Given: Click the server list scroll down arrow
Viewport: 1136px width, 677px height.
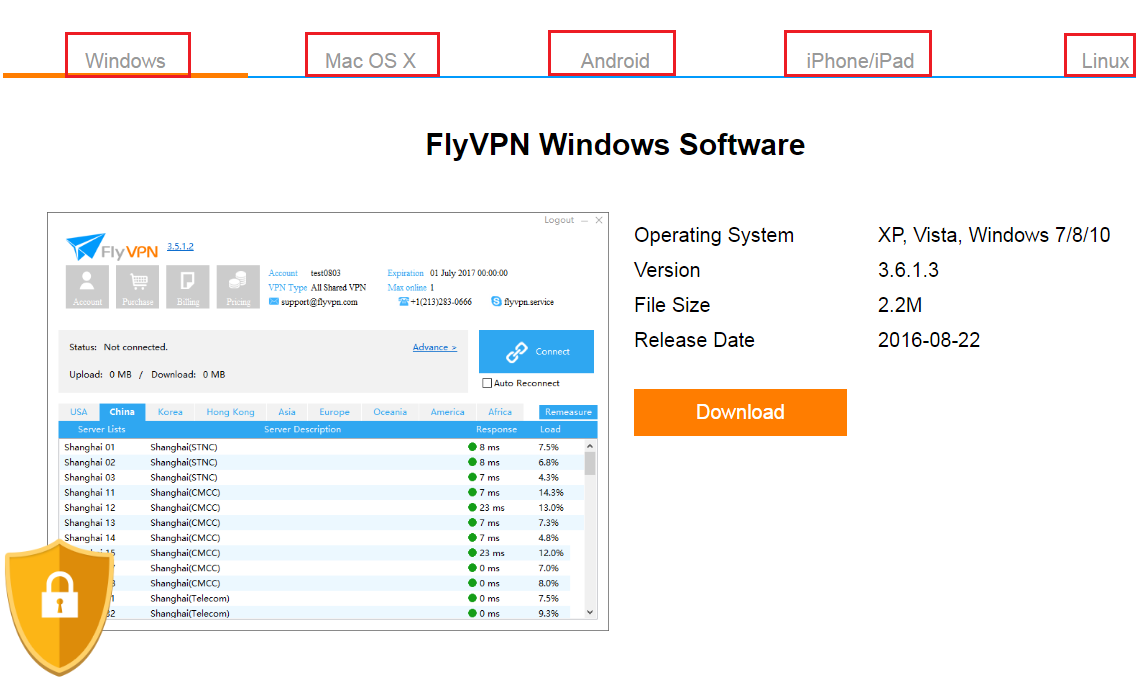Looking at the screenshot, I should (x=590, y=612).
